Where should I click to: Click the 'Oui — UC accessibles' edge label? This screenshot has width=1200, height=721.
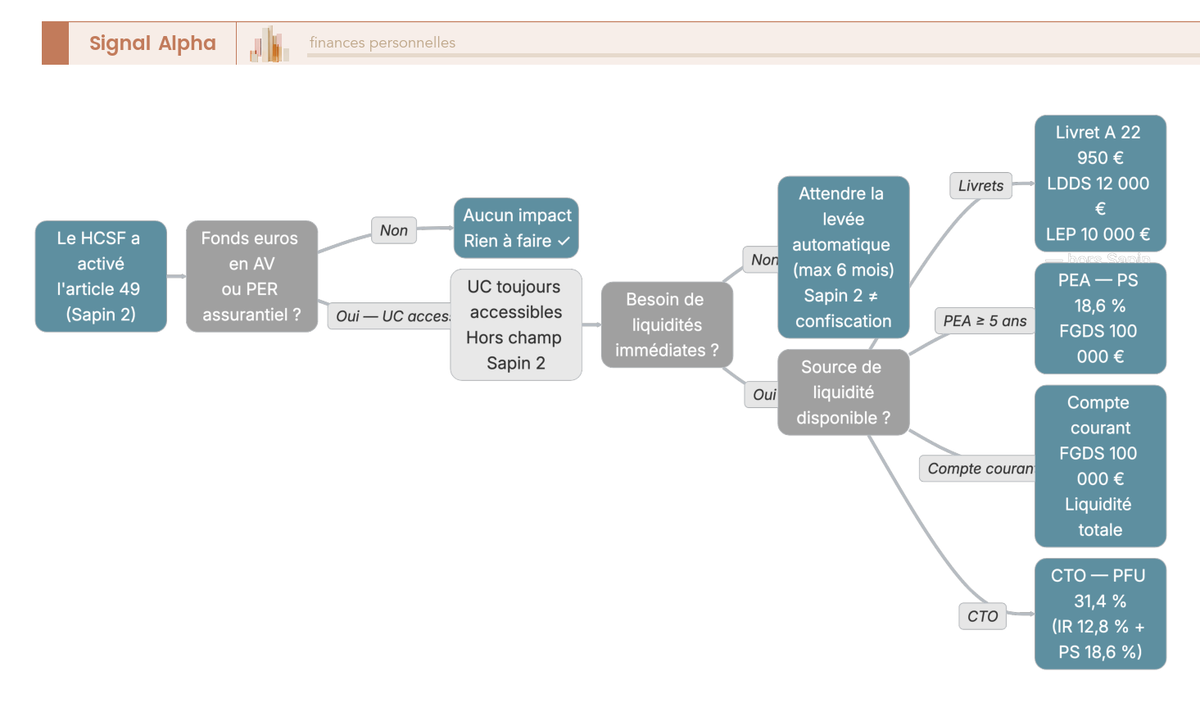pos(390,316)
